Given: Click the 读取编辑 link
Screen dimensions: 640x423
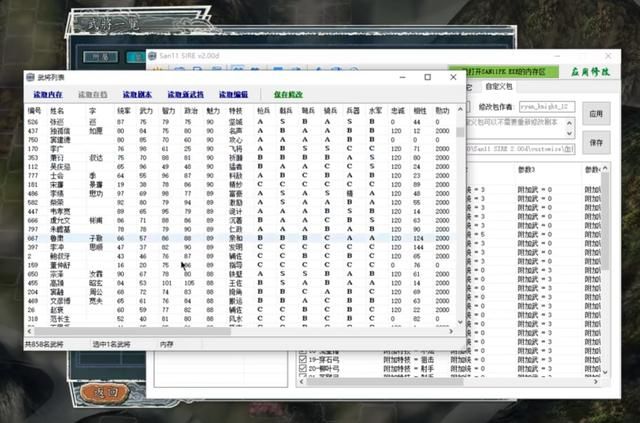Looking at the screenshot, I should 233,95.
